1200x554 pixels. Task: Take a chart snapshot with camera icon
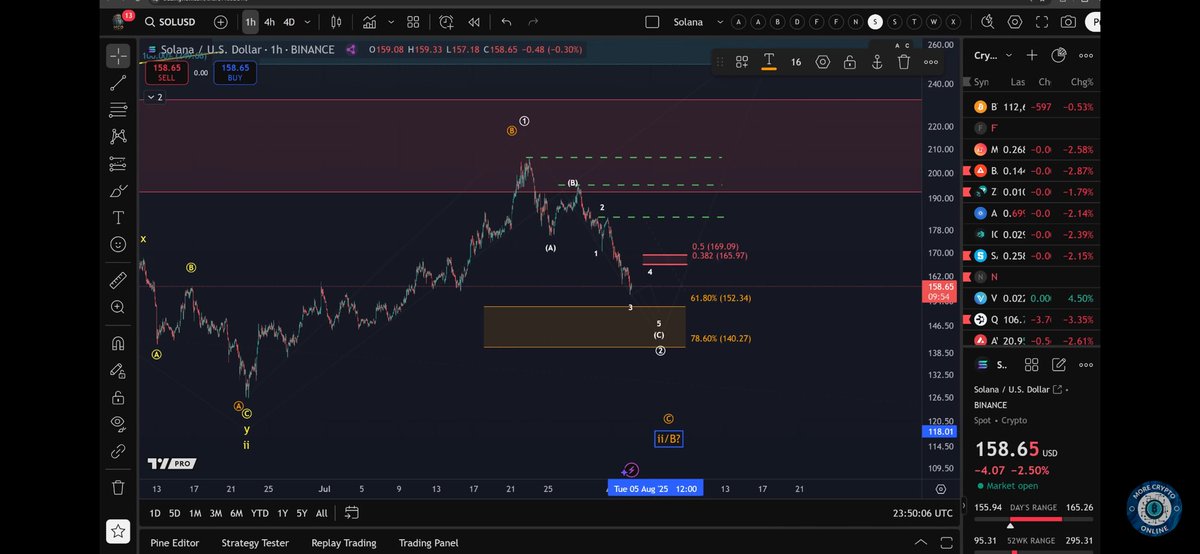pyautogui.click(x=1069, y=21)
